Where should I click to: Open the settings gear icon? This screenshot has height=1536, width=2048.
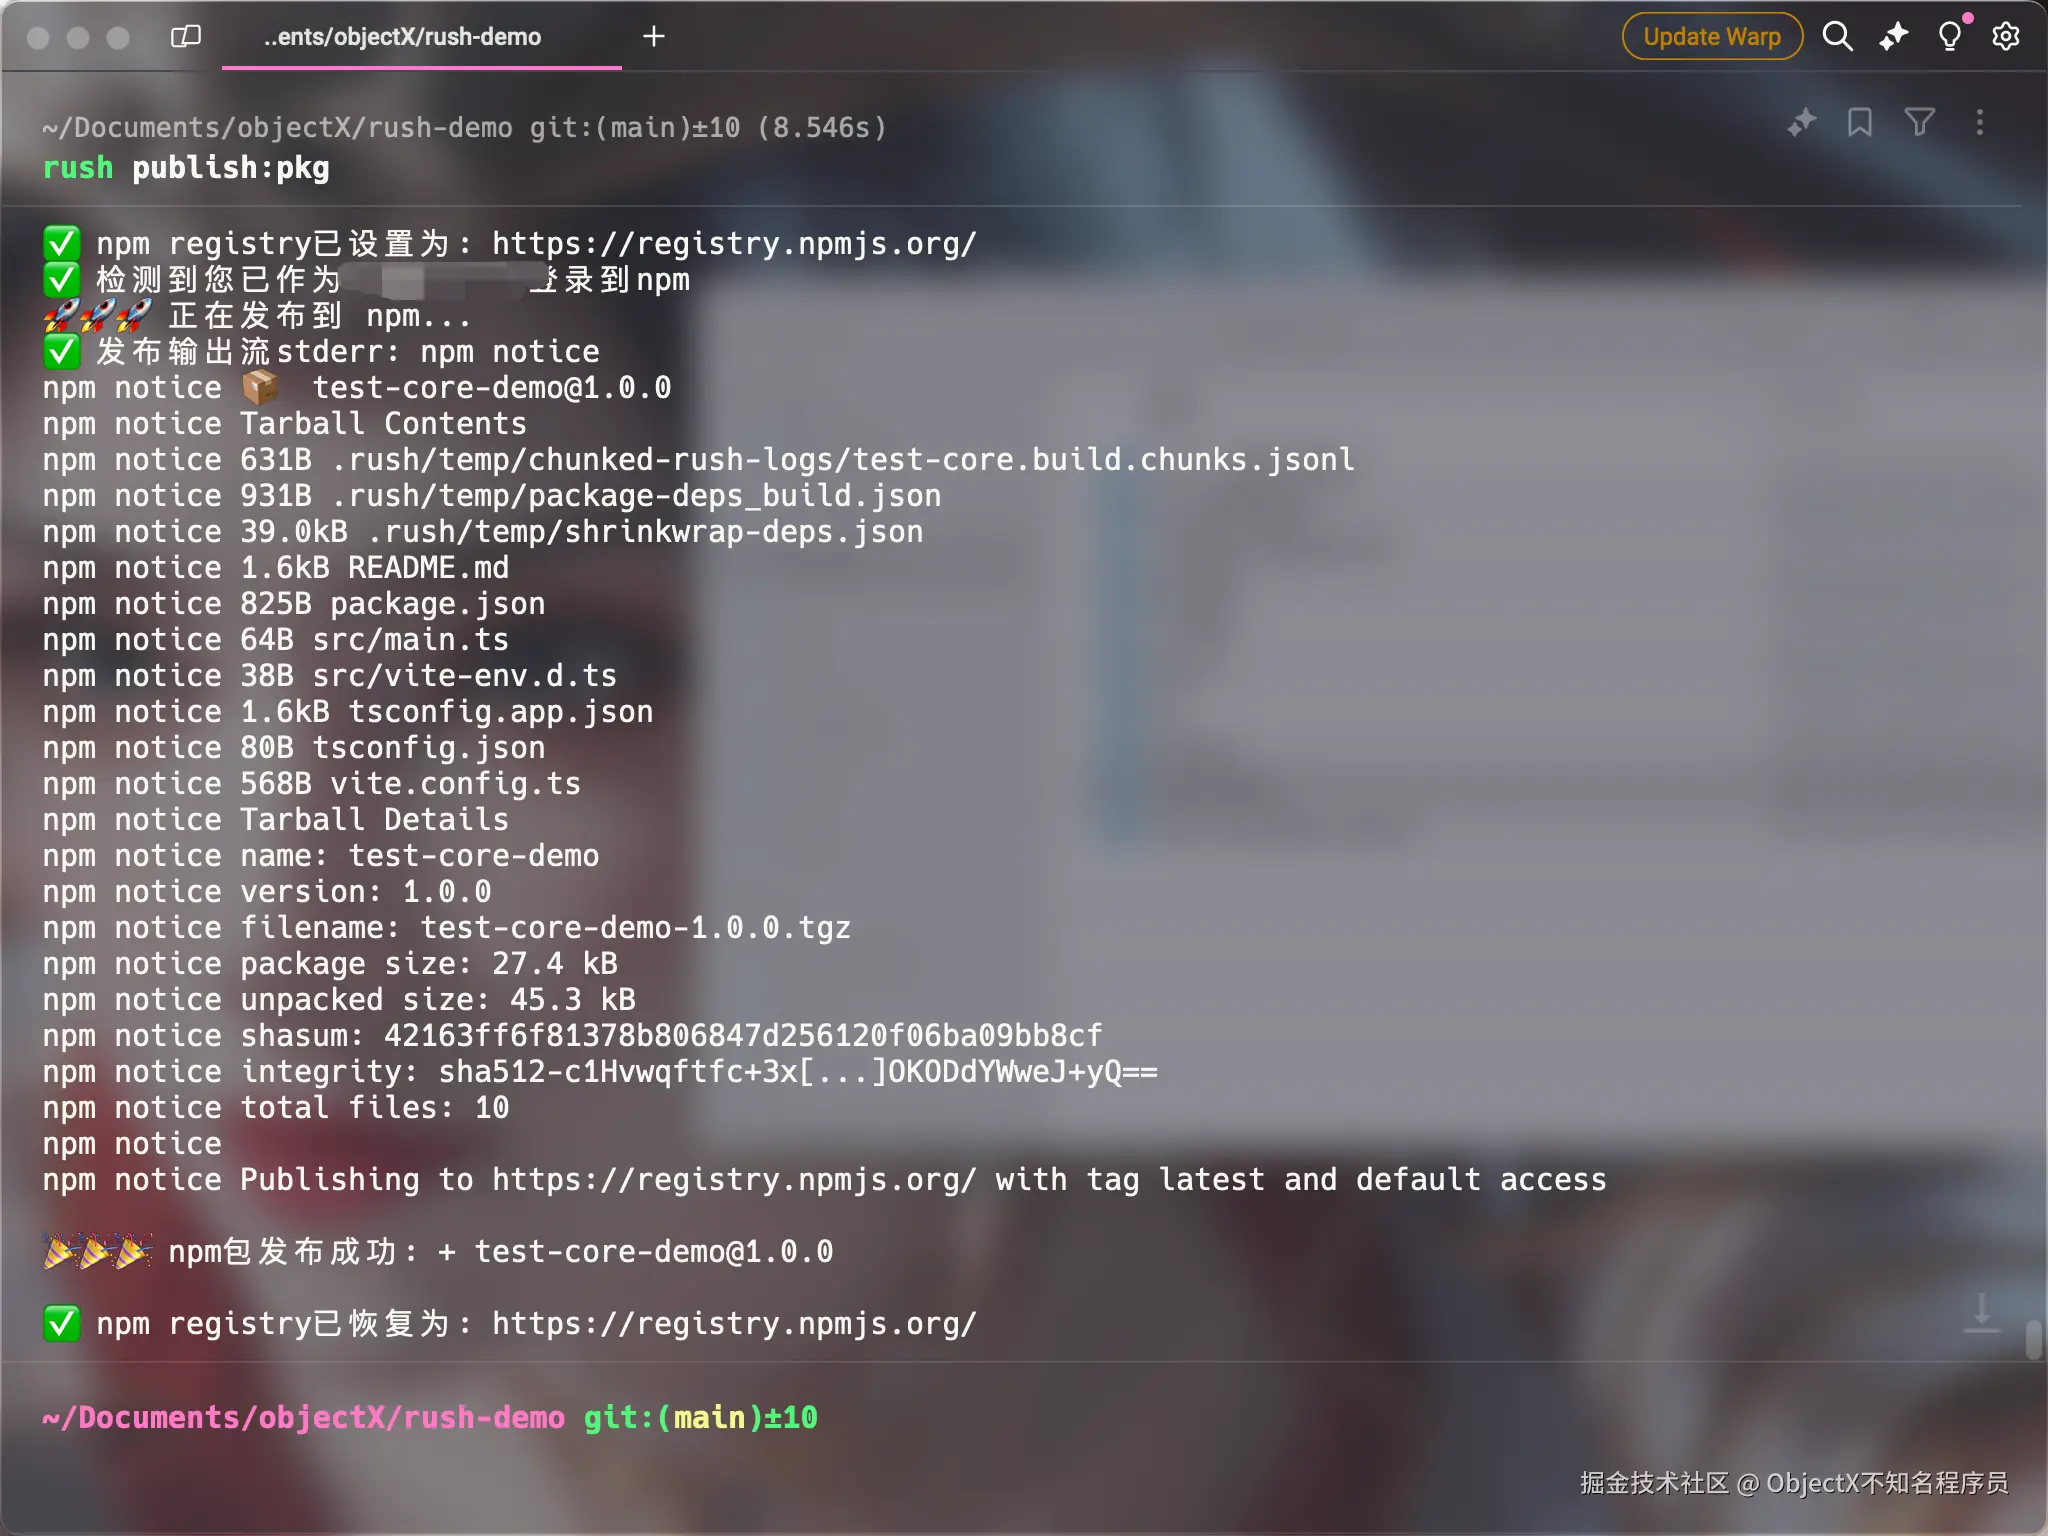click(2005, 37)
